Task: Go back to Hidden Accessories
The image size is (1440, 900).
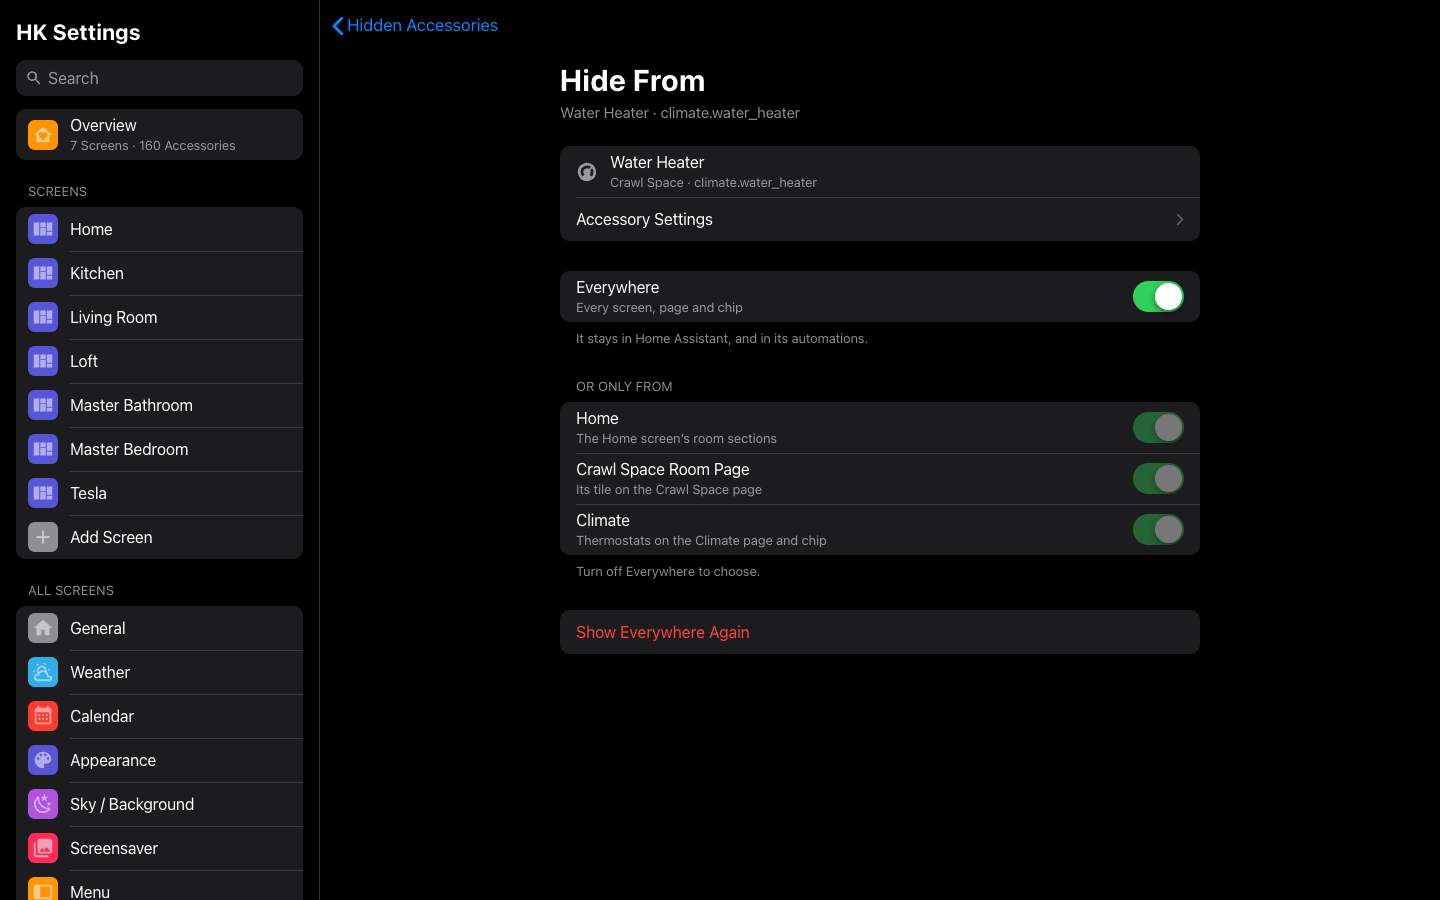Action: [415, 25]
